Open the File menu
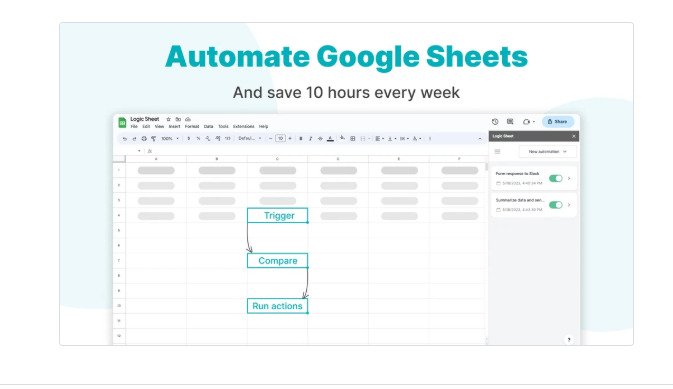 [134, 127]
